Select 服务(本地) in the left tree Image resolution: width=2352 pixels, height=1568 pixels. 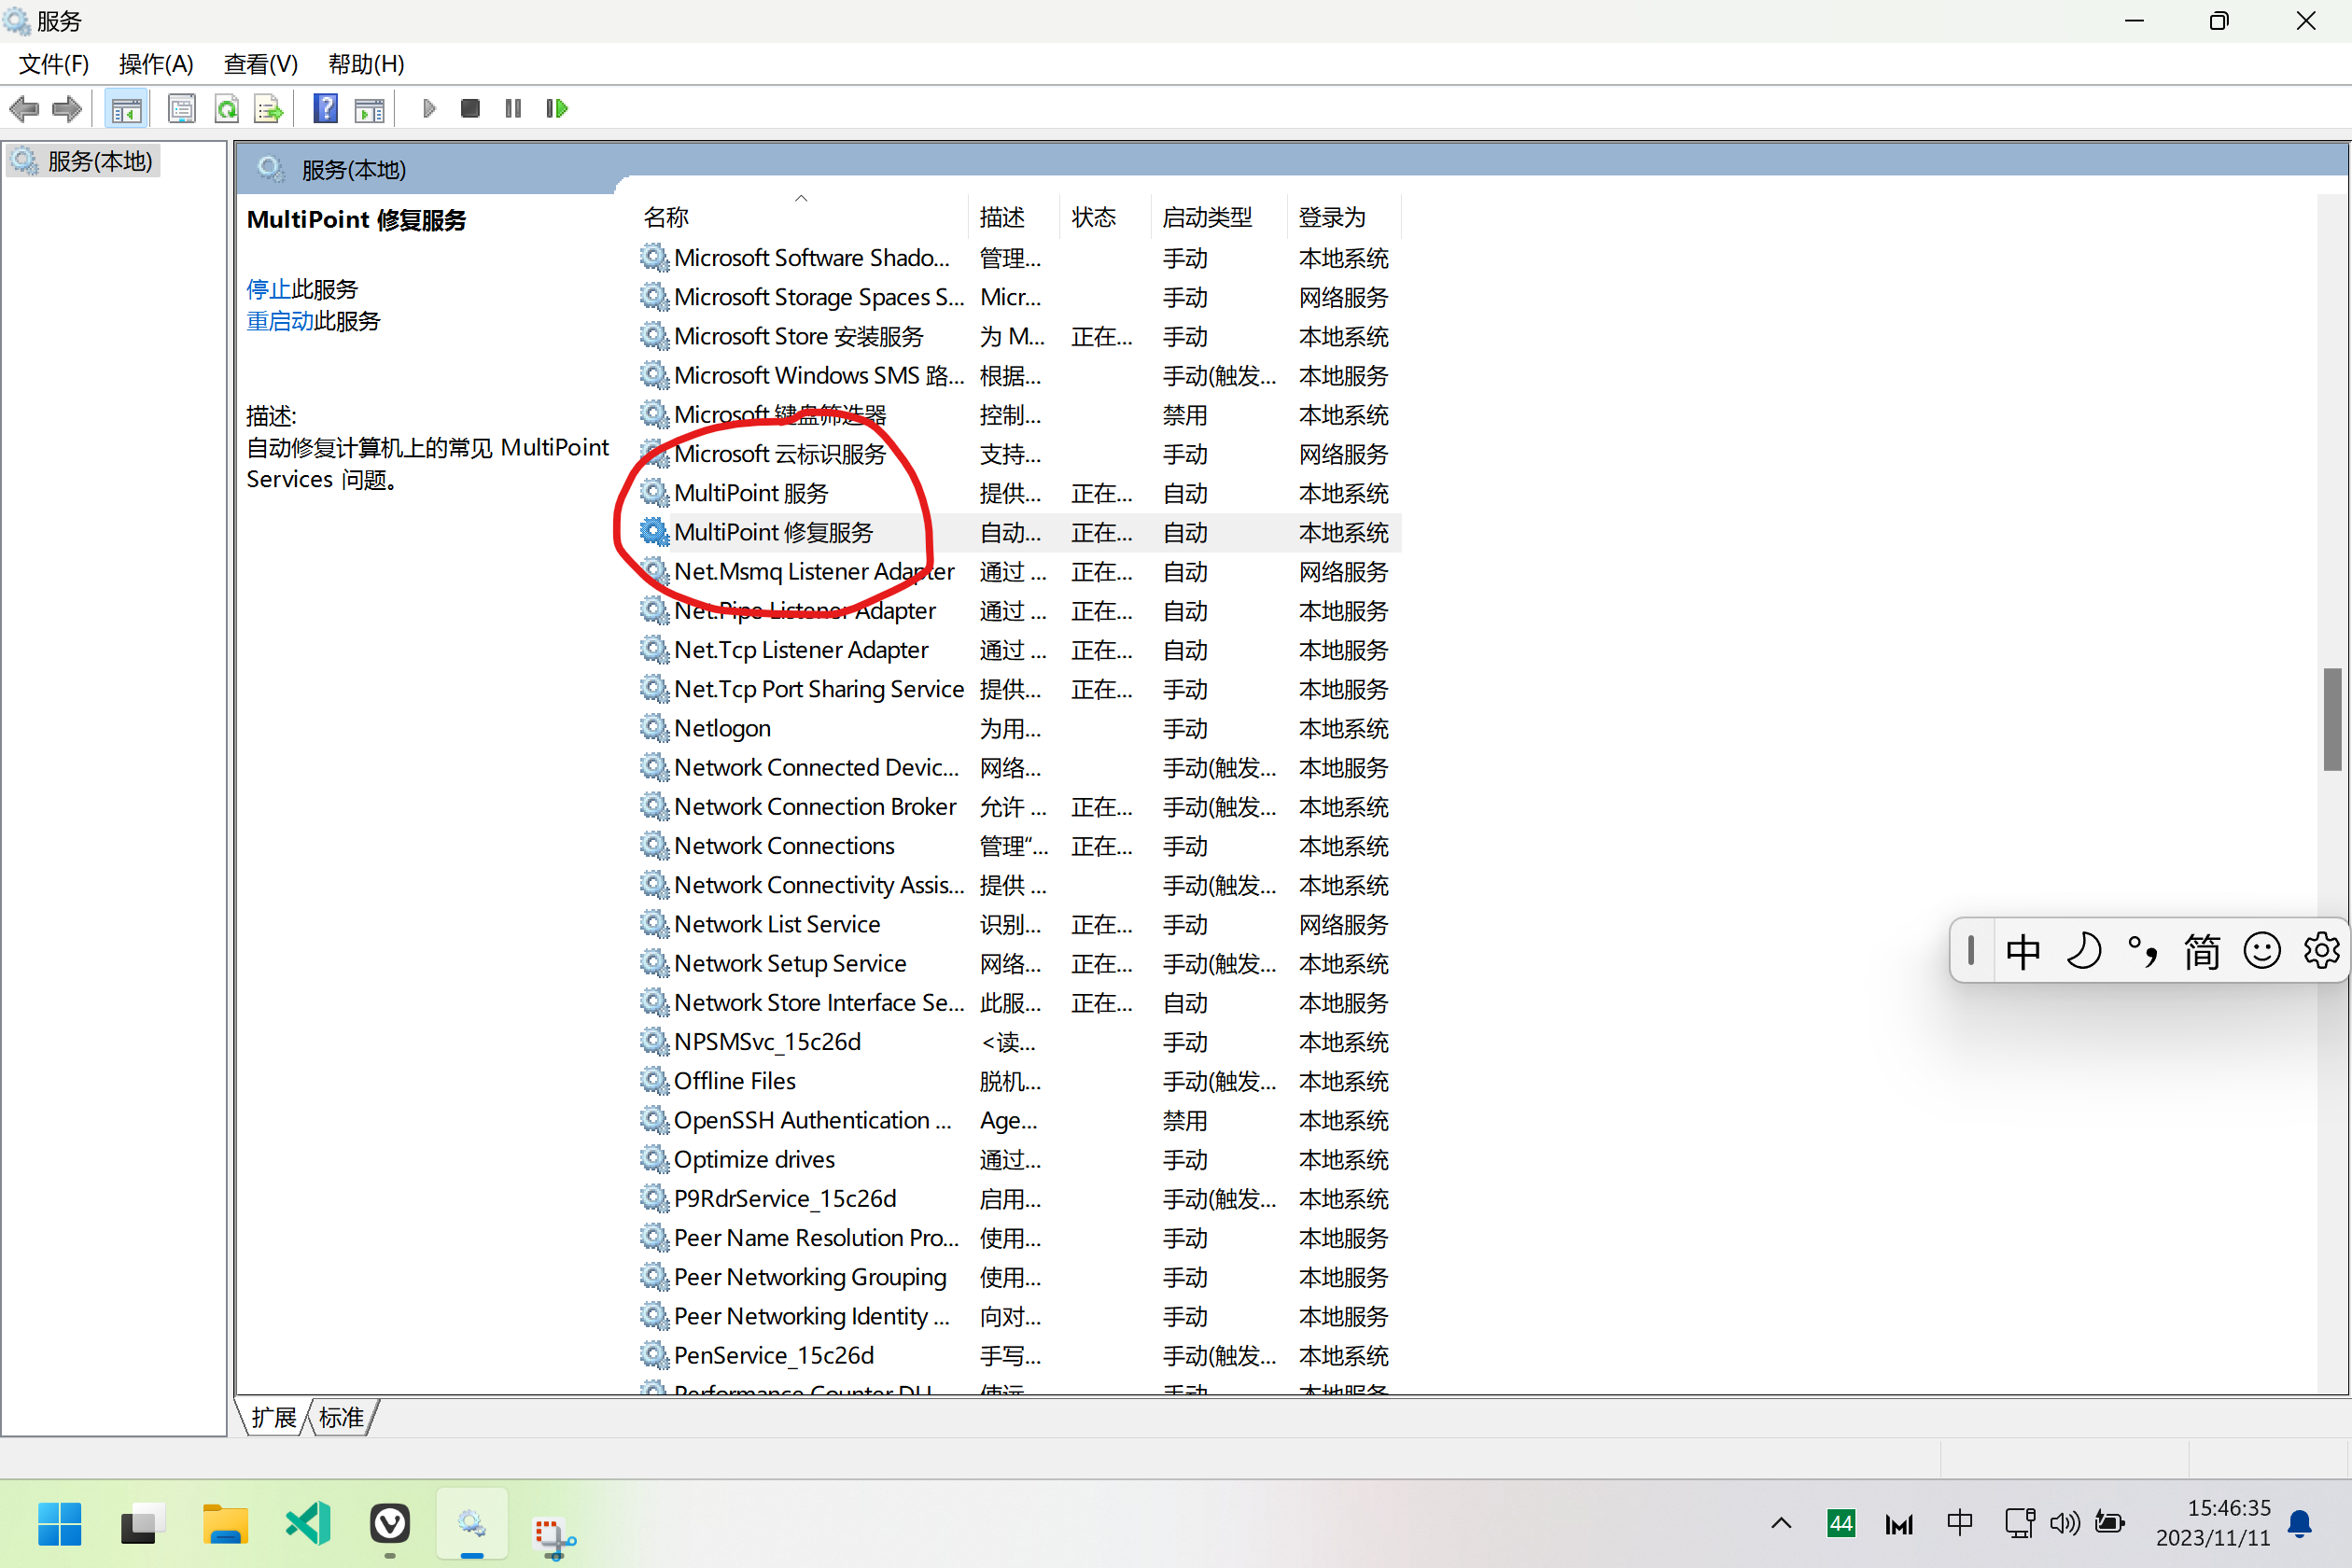[x=84, y=161]
